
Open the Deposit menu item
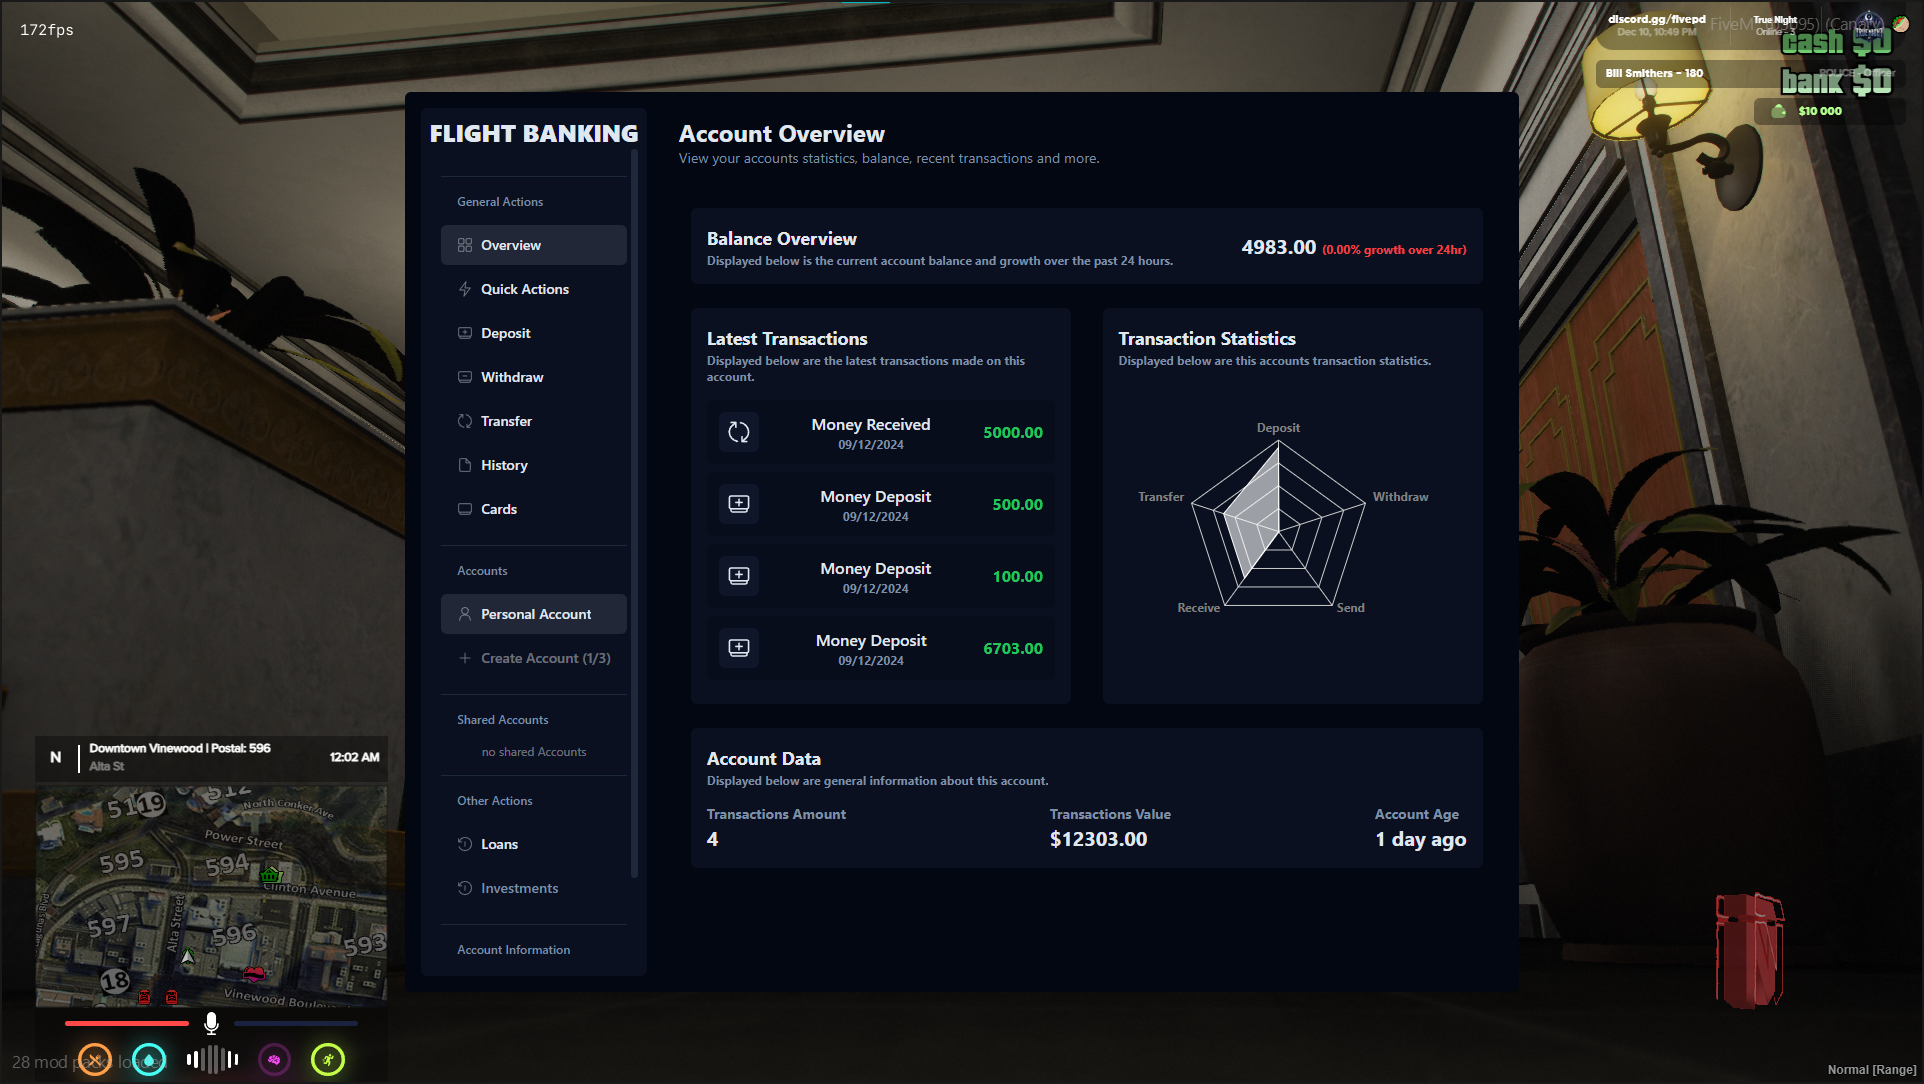(x=505, y=333)
